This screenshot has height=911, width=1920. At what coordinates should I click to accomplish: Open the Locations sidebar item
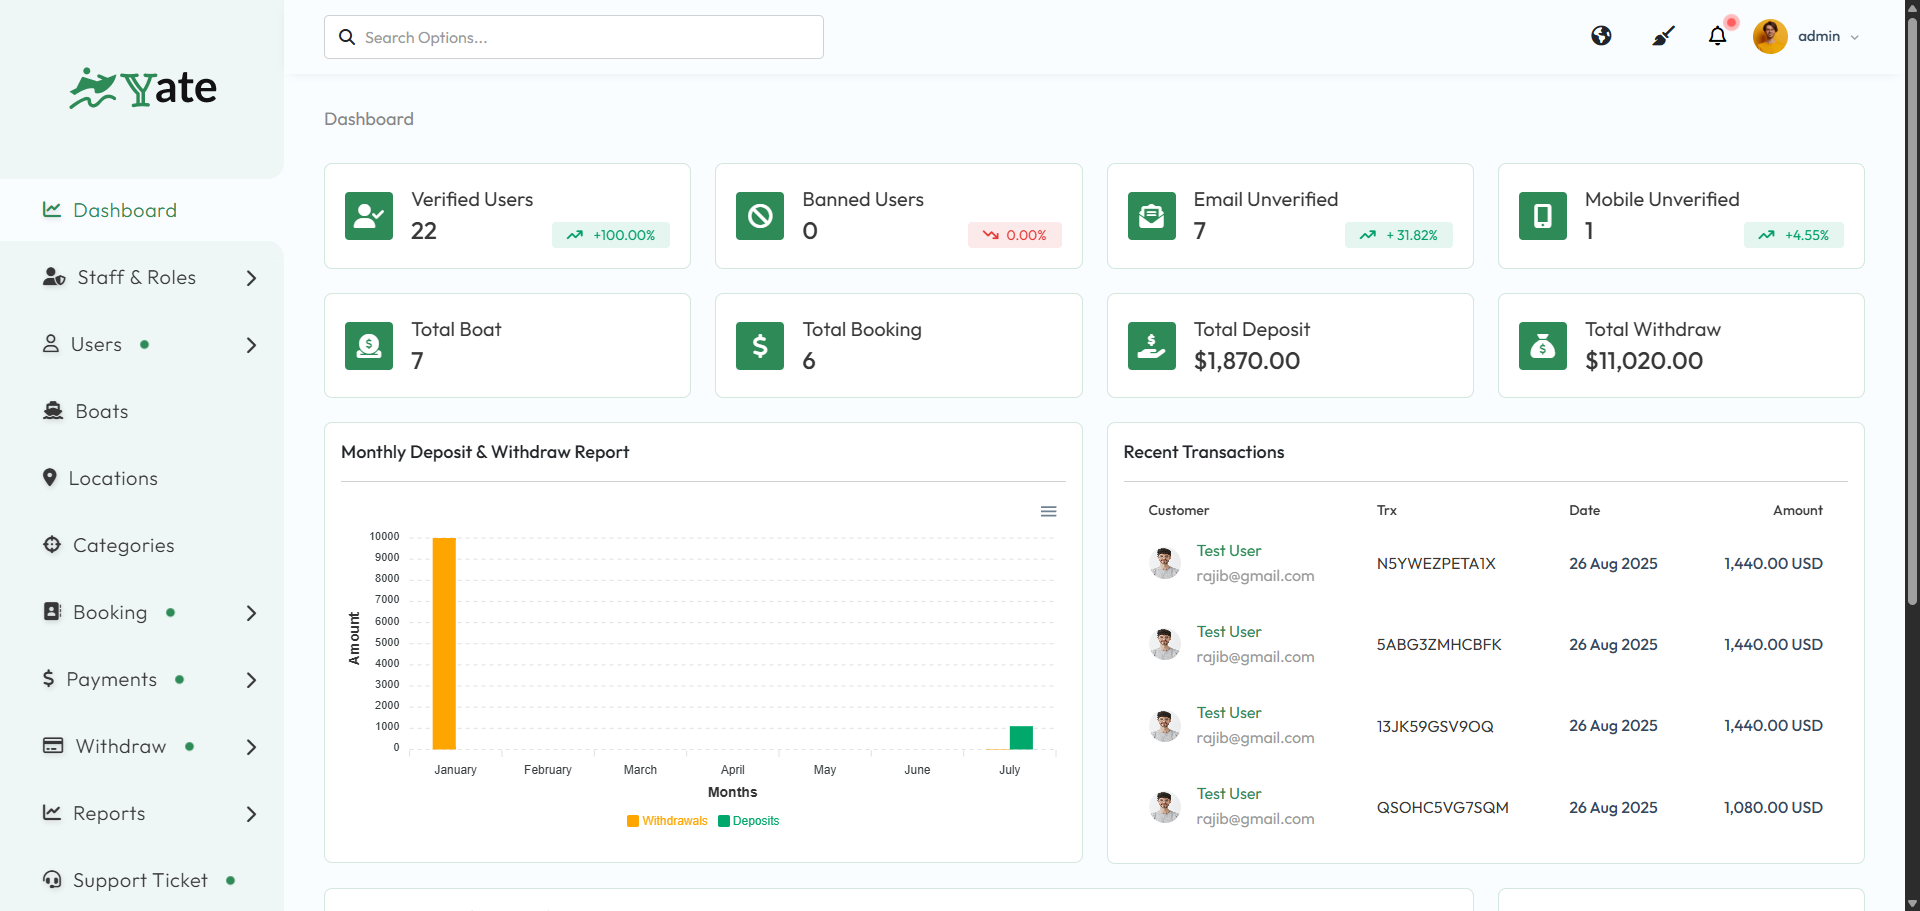pos(112,479)
